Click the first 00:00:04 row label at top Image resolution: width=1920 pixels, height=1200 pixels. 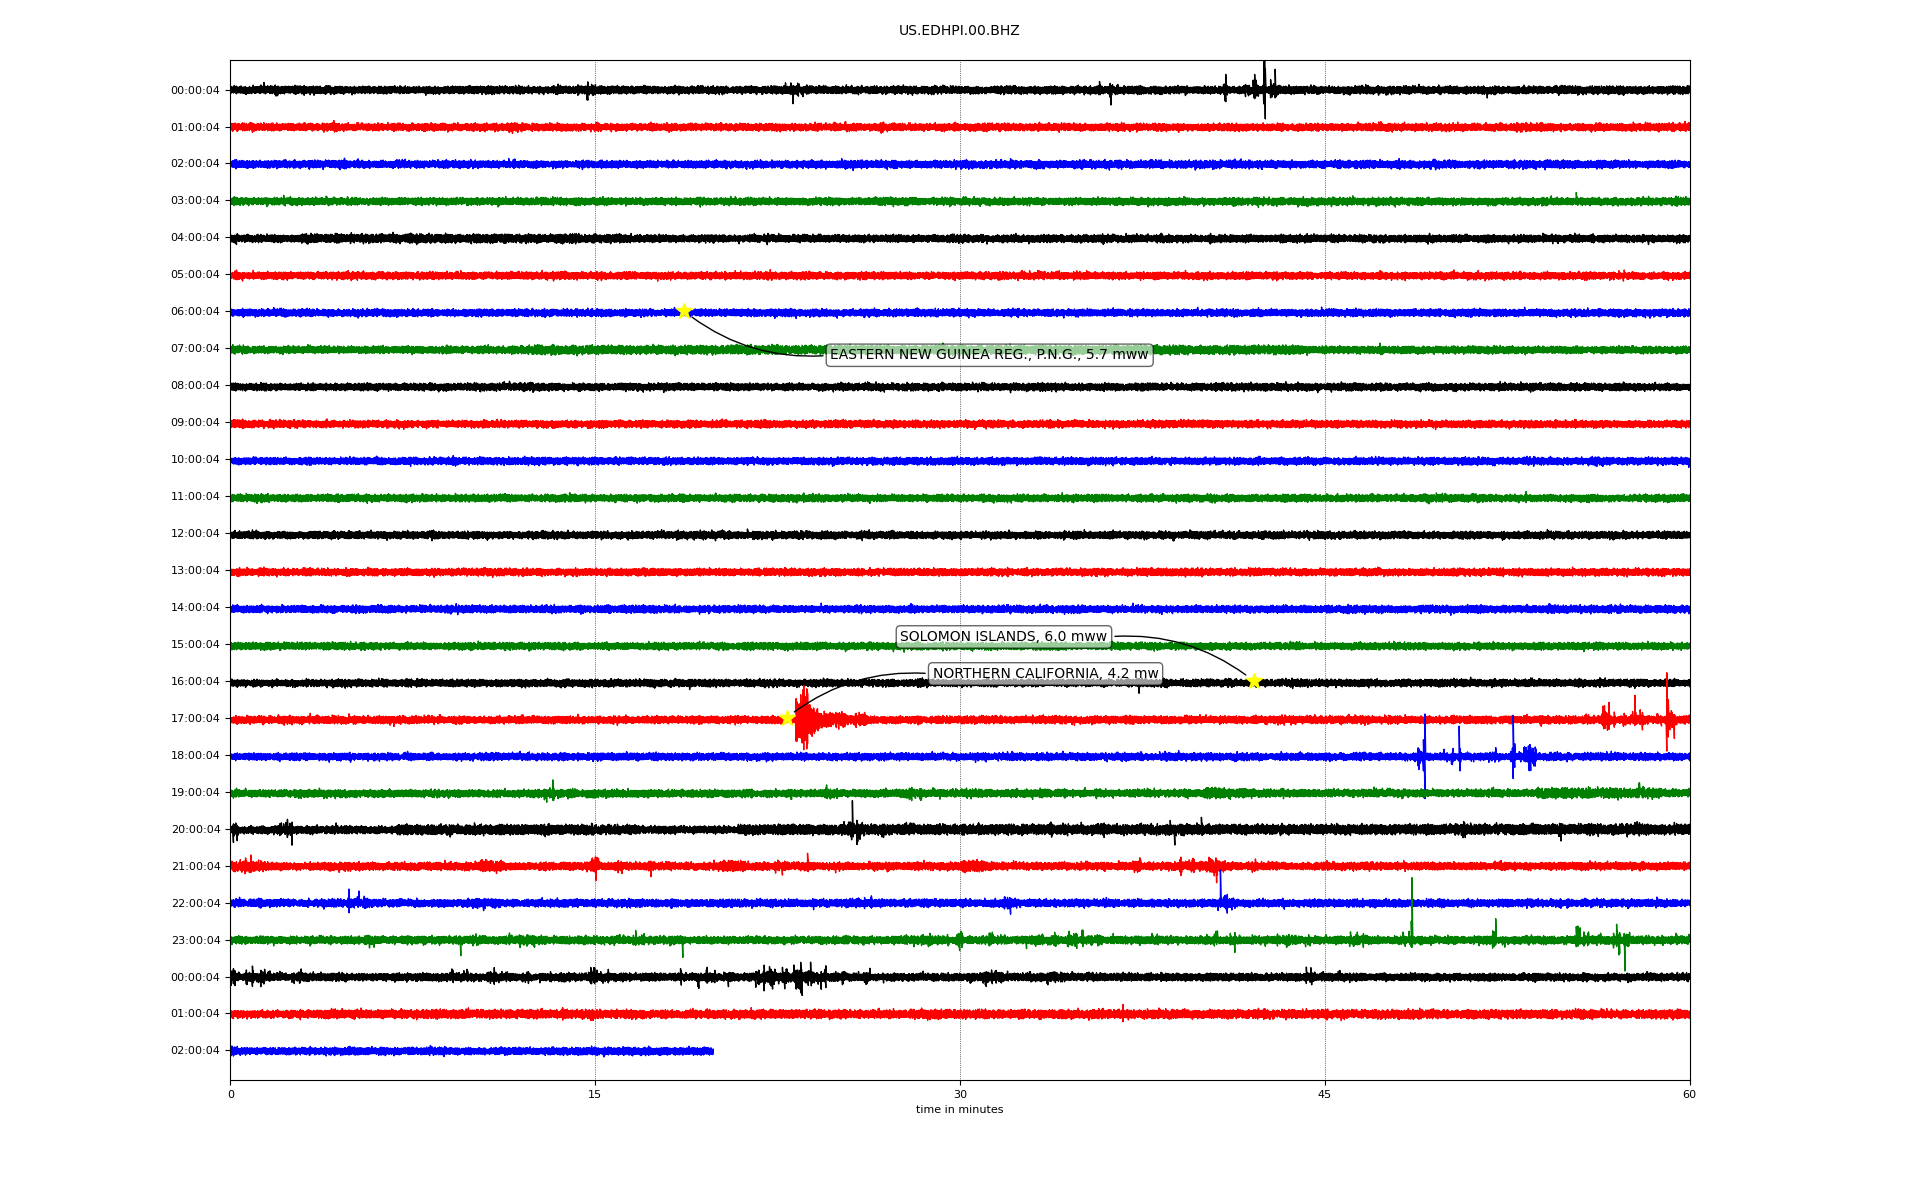click(195, 90)
